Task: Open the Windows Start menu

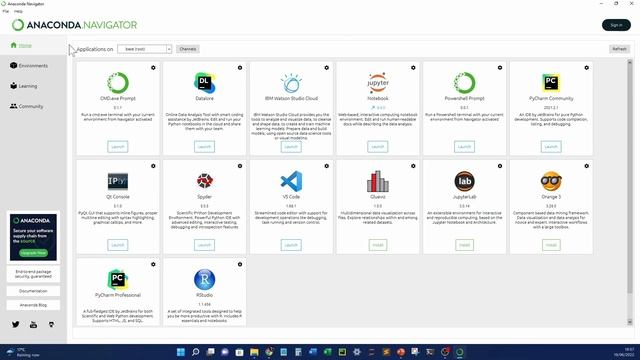Action: (x=180, y=352)
